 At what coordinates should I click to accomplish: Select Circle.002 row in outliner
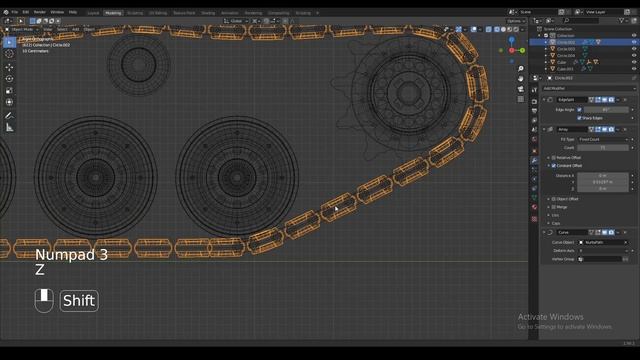583,42
